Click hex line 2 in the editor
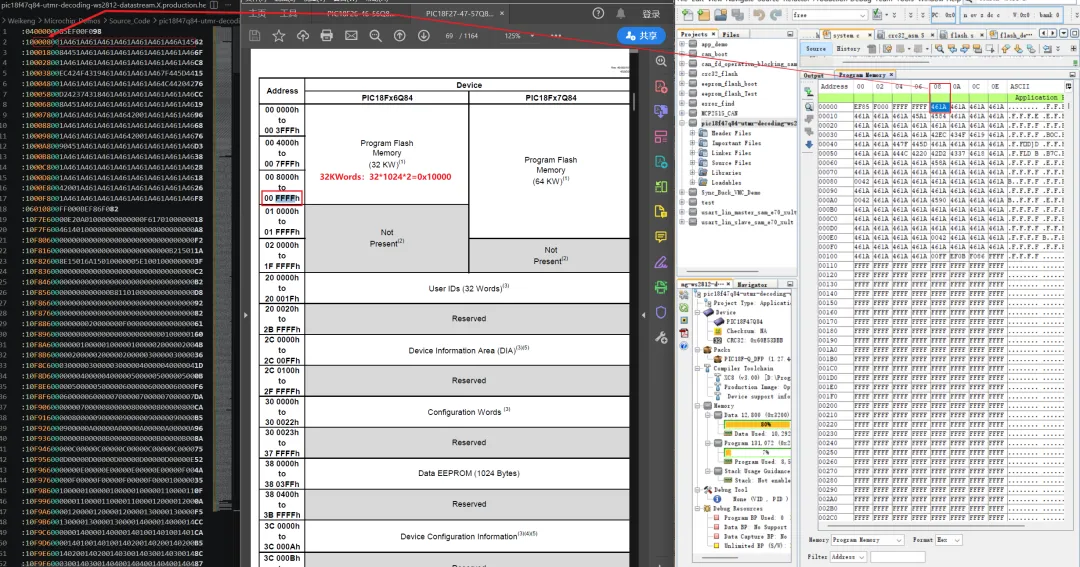The image size is (1080, 567). click(x=112, y=42)
